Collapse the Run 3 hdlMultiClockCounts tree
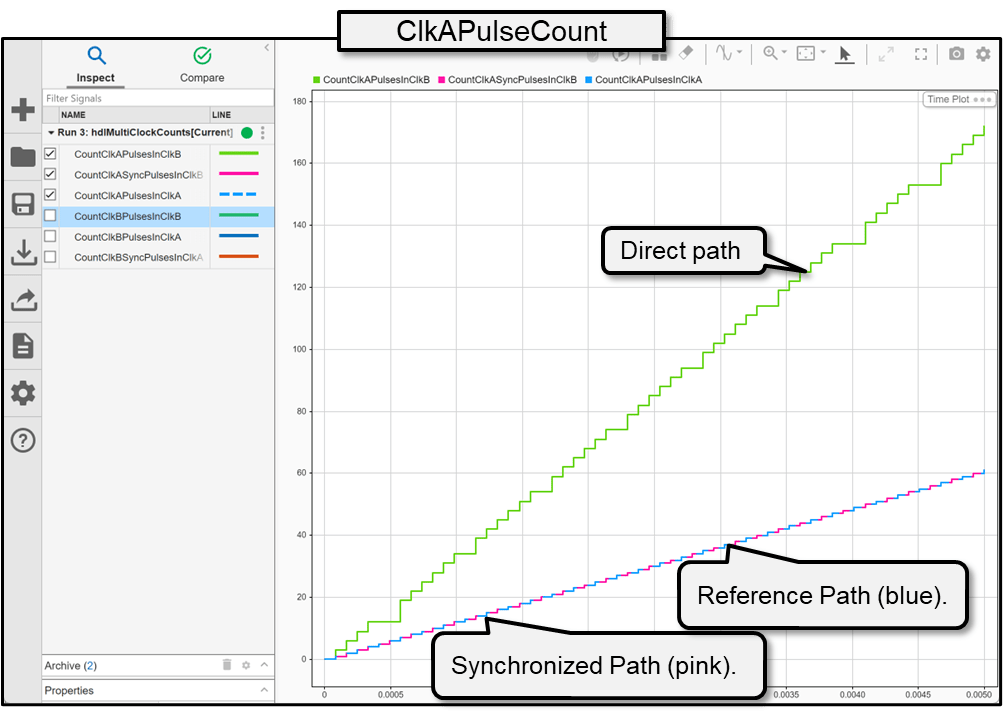Image resolution: width=1003 pixels, height=713 pixels. tap(51, 132)
